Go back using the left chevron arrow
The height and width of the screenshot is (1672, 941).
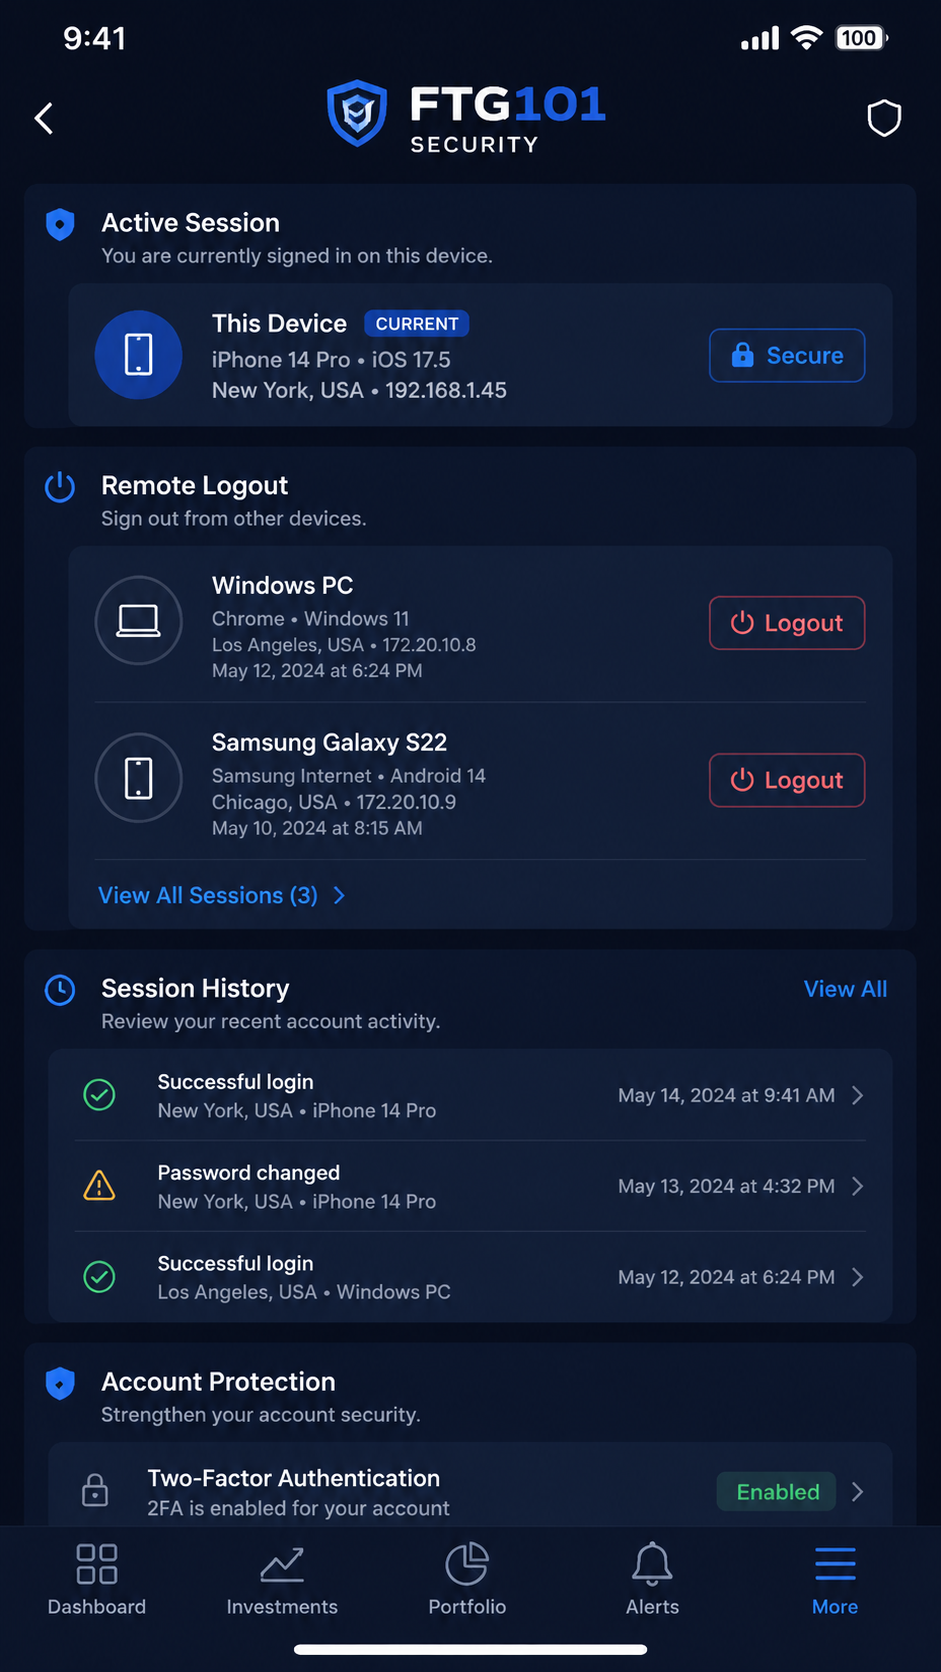[44, 118]
